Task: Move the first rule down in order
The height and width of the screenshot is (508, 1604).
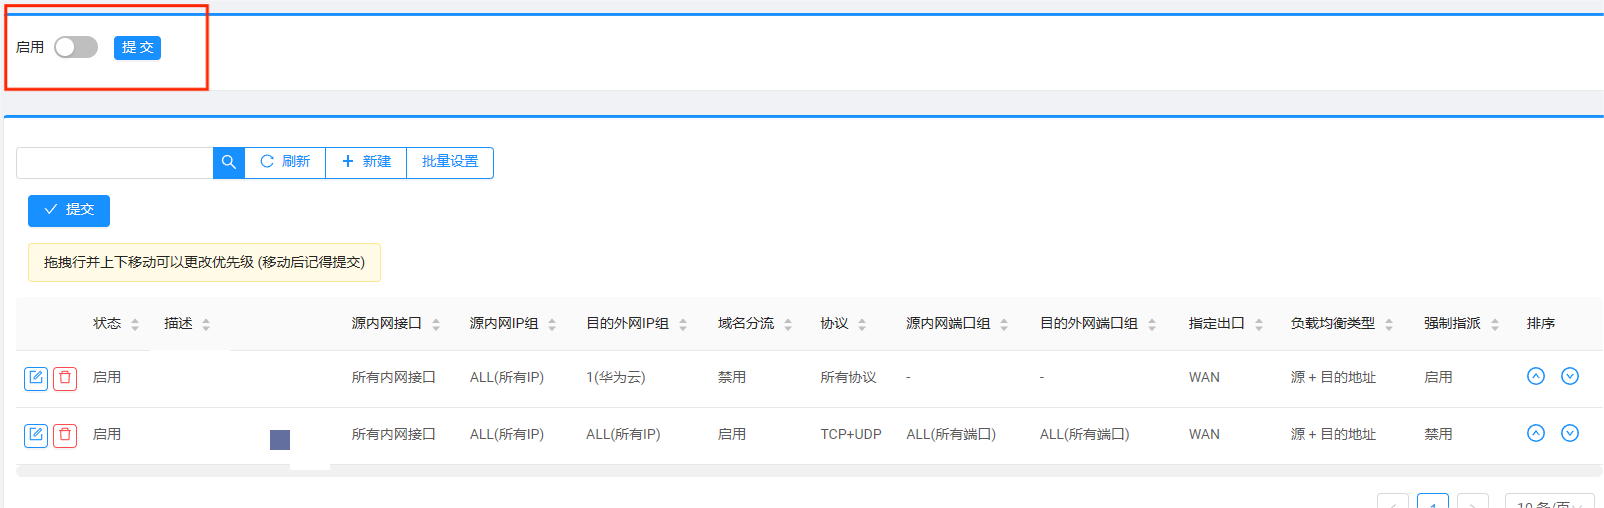Action: tap(1570, 376)
